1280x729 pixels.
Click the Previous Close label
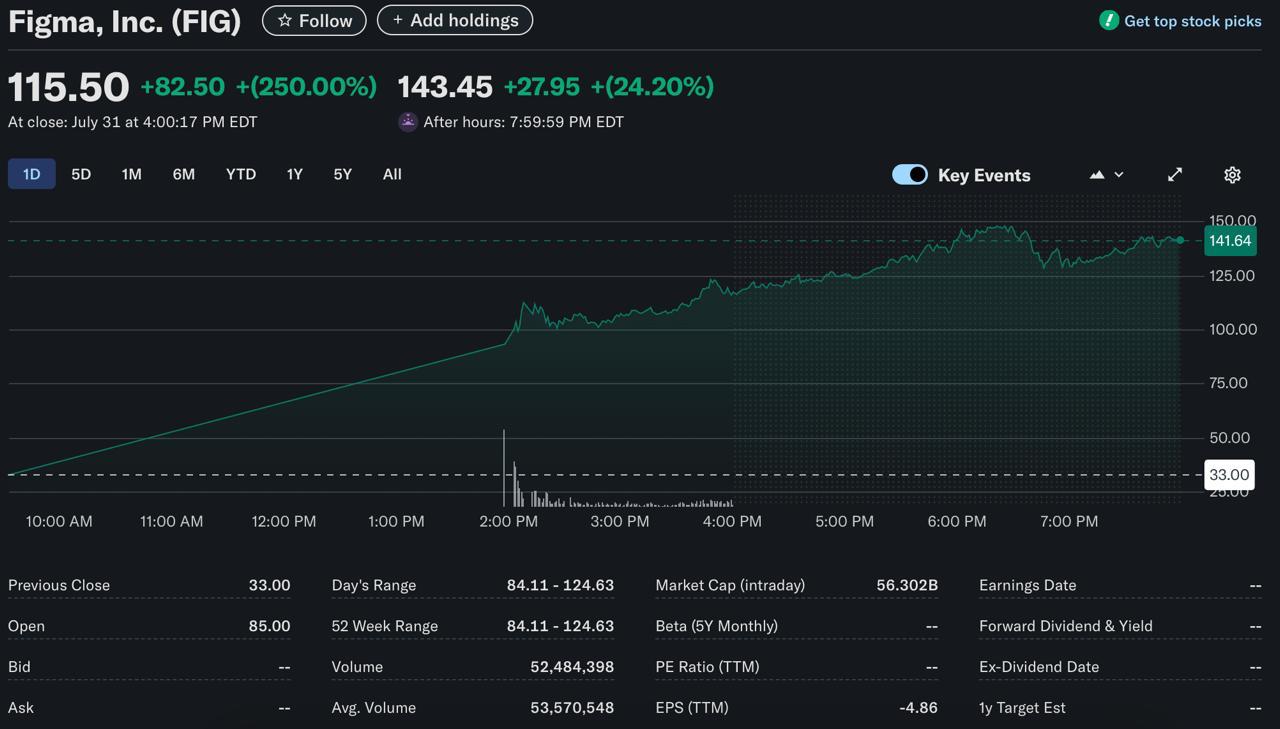(59, 585)
